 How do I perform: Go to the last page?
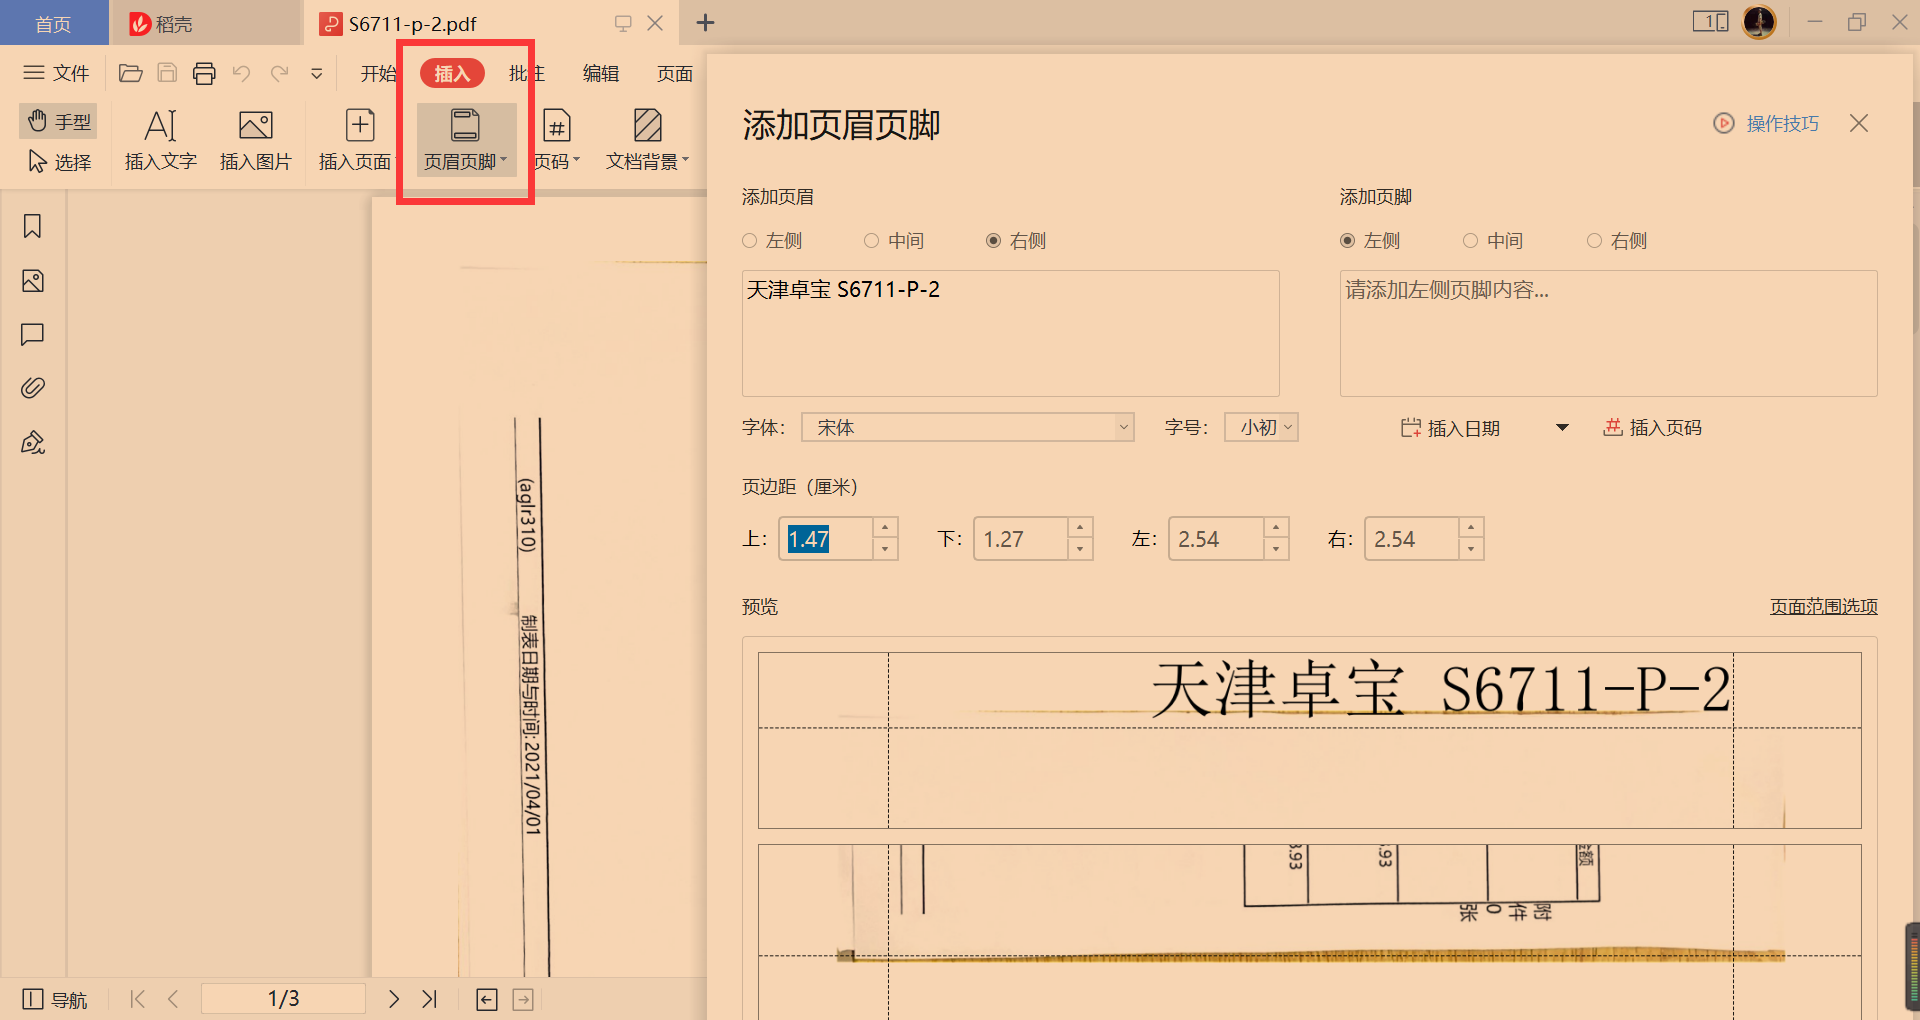(x=430, y=999)
